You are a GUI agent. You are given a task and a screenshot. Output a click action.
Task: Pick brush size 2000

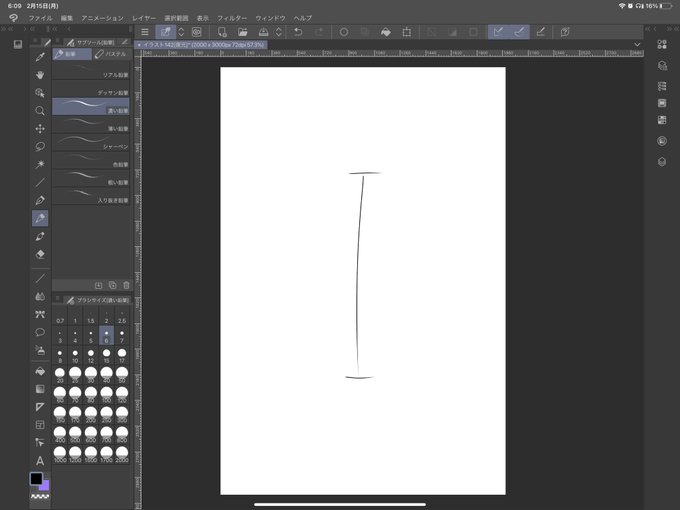pyautogui.click(x=122, y=454)
